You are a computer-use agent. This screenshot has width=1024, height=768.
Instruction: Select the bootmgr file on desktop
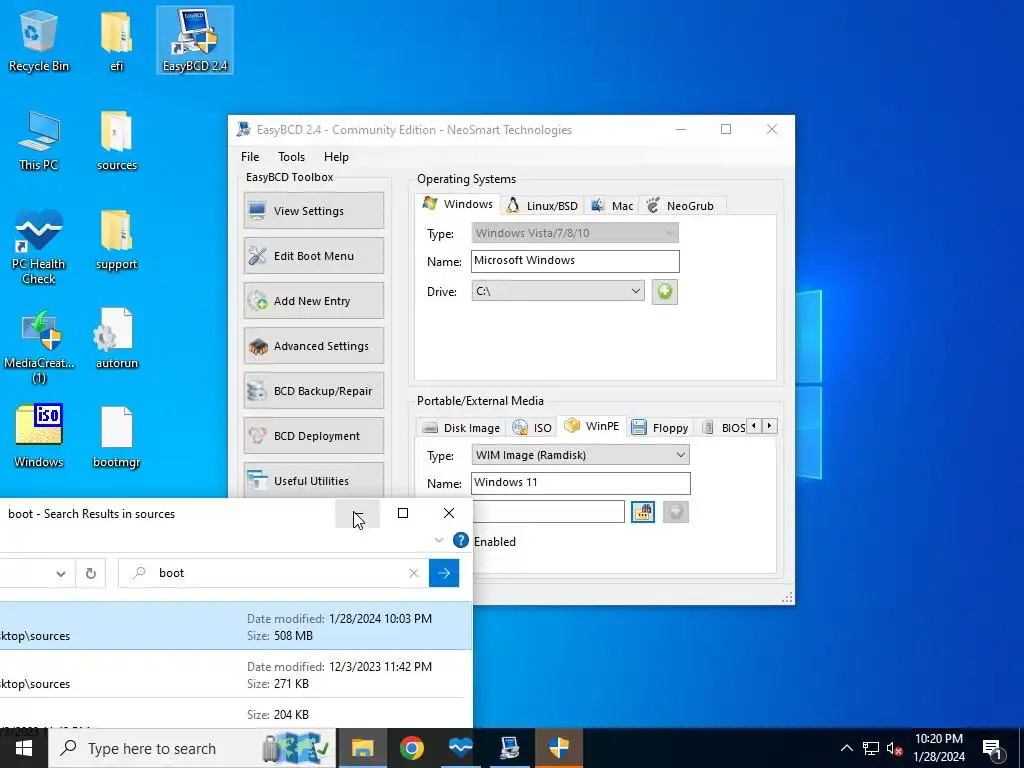point(116,436)
